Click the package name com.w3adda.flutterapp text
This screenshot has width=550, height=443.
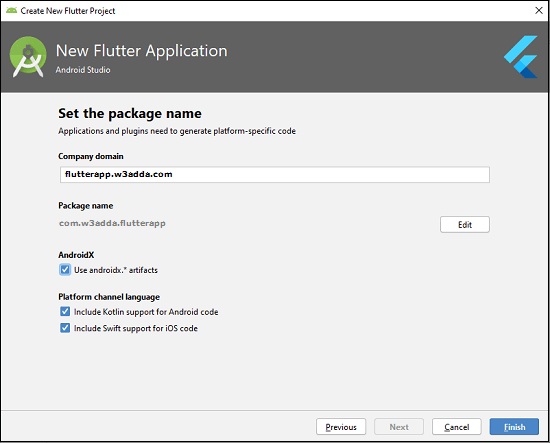(x=112, y=223)
